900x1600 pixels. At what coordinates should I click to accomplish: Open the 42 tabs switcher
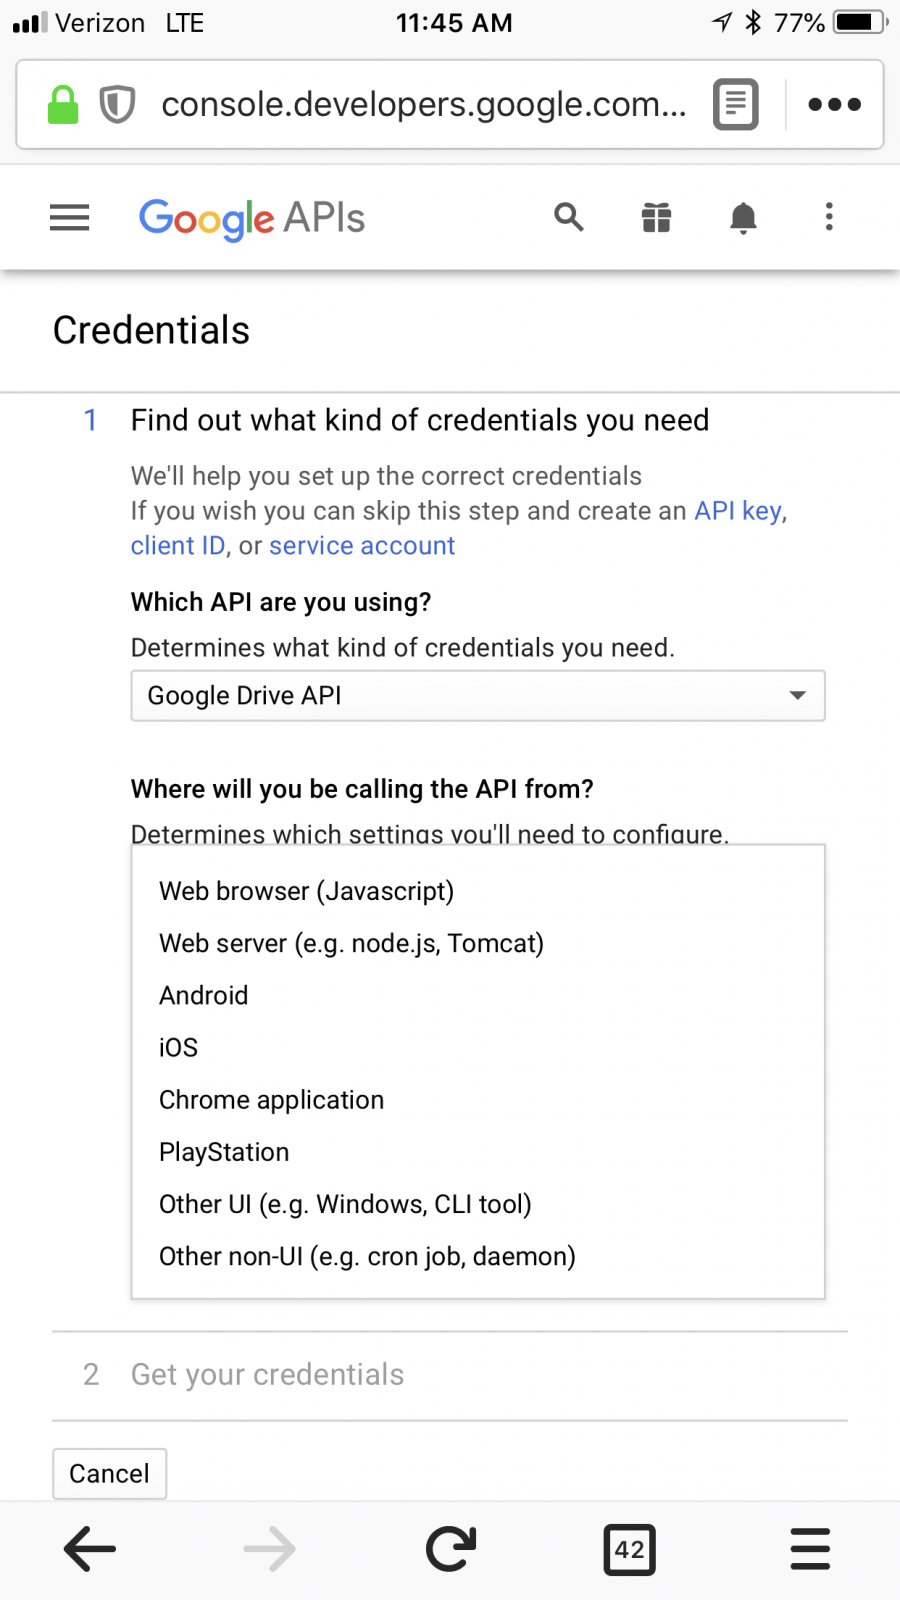coord(630,1549)
